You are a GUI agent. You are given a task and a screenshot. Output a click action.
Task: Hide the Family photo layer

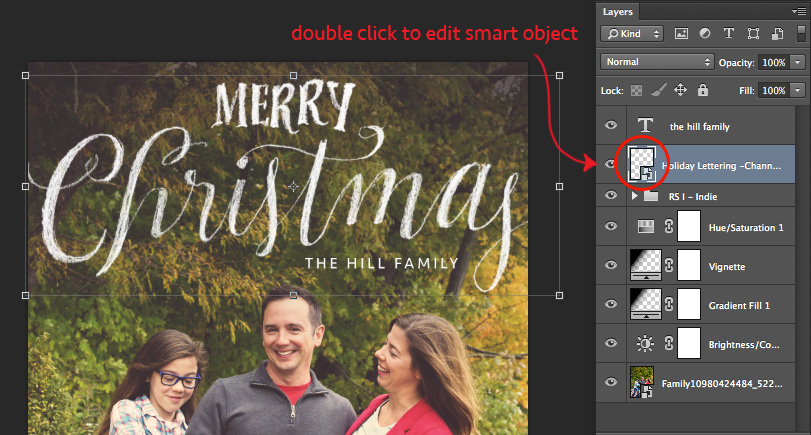(611, 382)
